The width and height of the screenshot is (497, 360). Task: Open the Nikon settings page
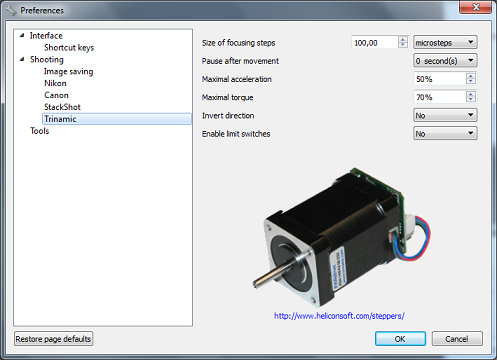[55, 83]
